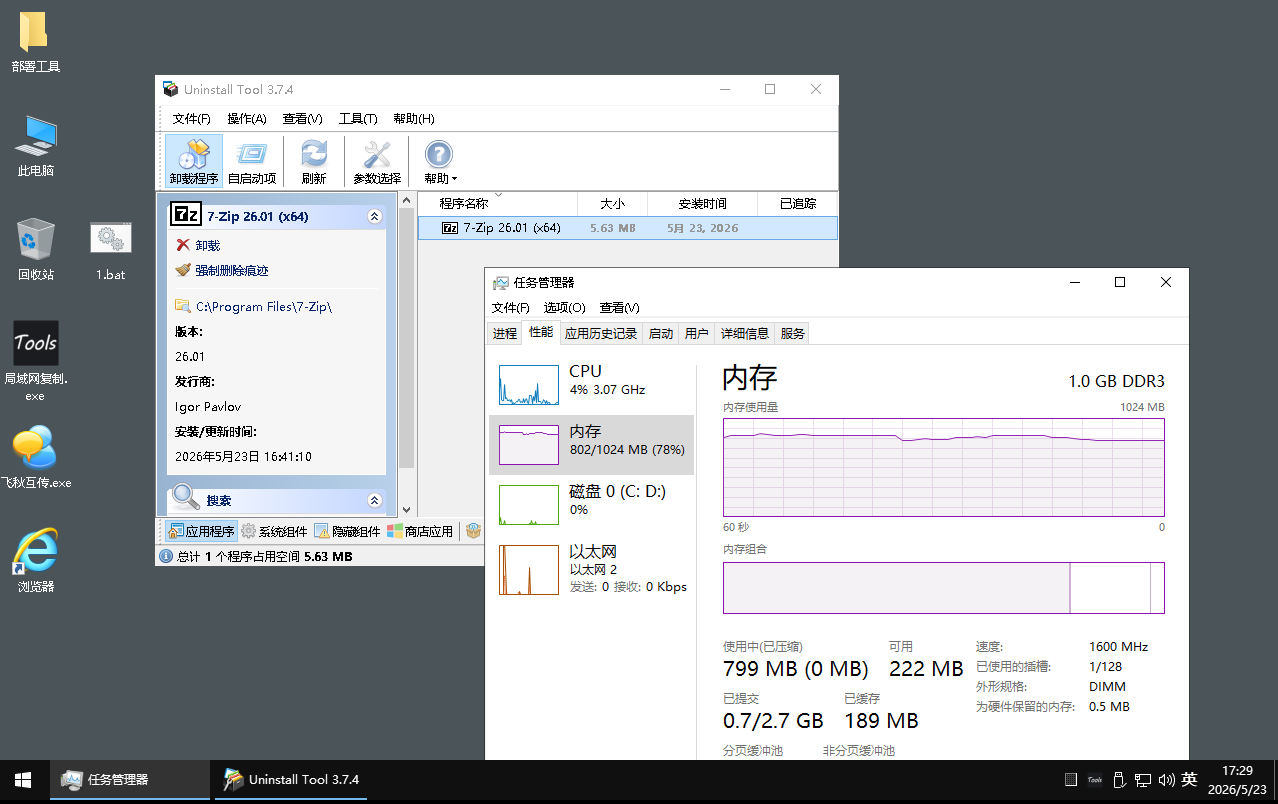The image size is (1278, 804).
Task: Select the 7-Zip 26.01 (x64) list row
Action: 627,227
